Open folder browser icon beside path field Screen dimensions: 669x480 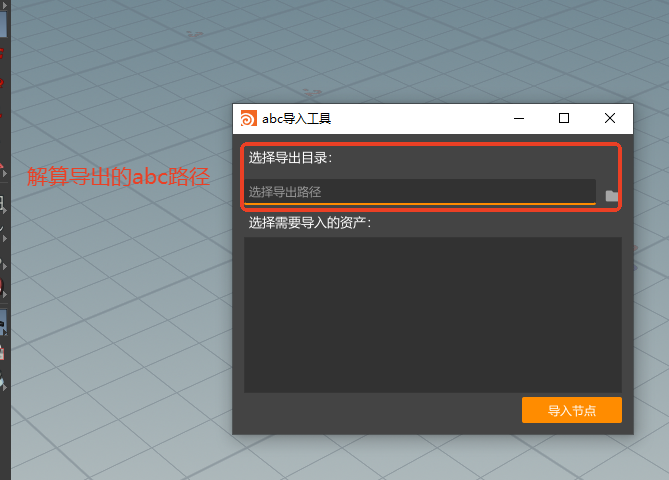coord(612,196)
